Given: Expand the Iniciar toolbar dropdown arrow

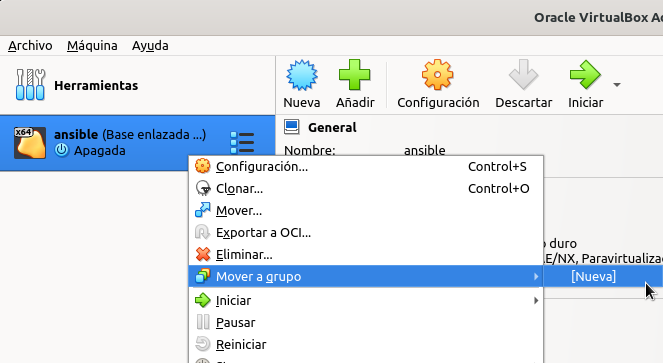Looking at the screenshot, I should click(617, 85).
